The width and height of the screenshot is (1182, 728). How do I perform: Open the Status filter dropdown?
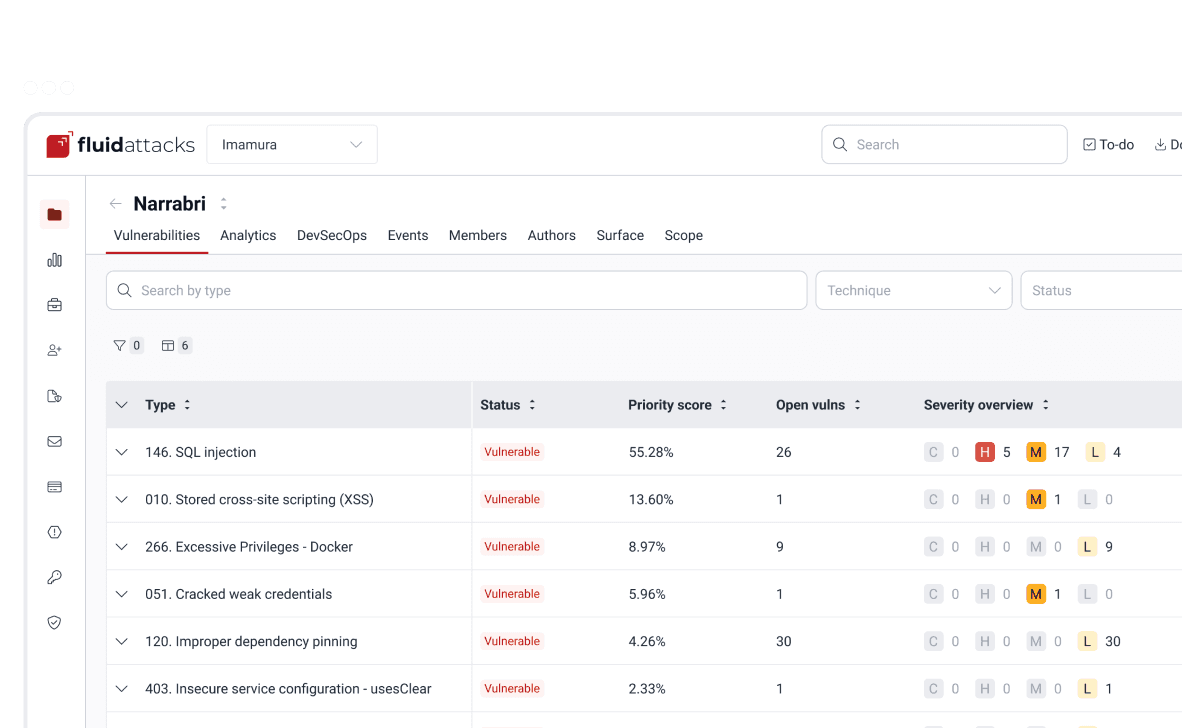(x=1101, y=290)
